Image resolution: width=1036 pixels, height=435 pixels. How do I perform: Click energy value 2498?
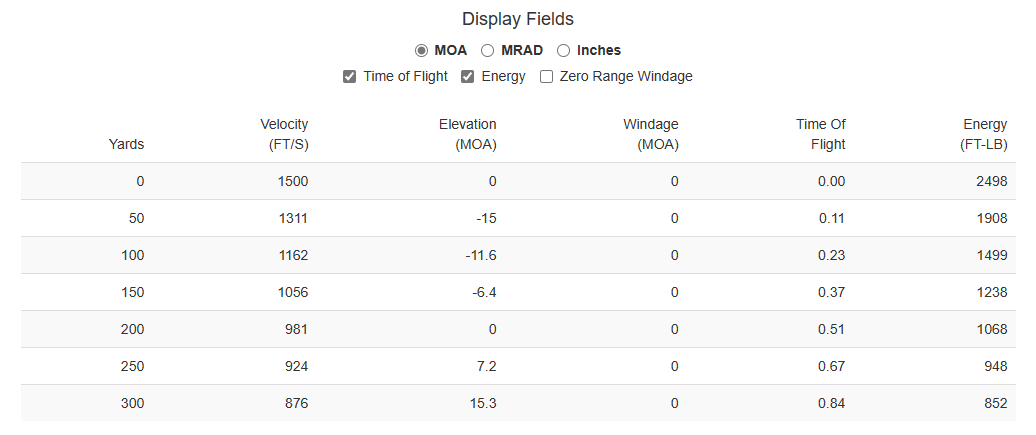coord(991,181)
